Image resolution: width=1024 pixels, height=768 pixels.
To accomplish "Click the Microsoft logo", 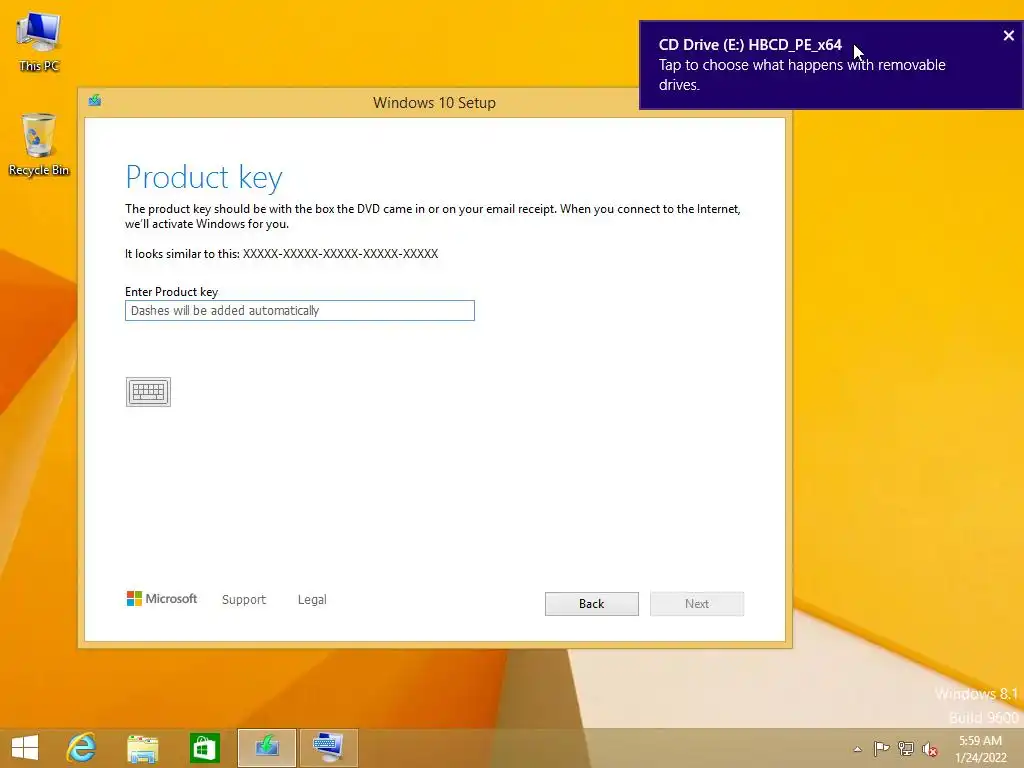I will coord(161,598).
